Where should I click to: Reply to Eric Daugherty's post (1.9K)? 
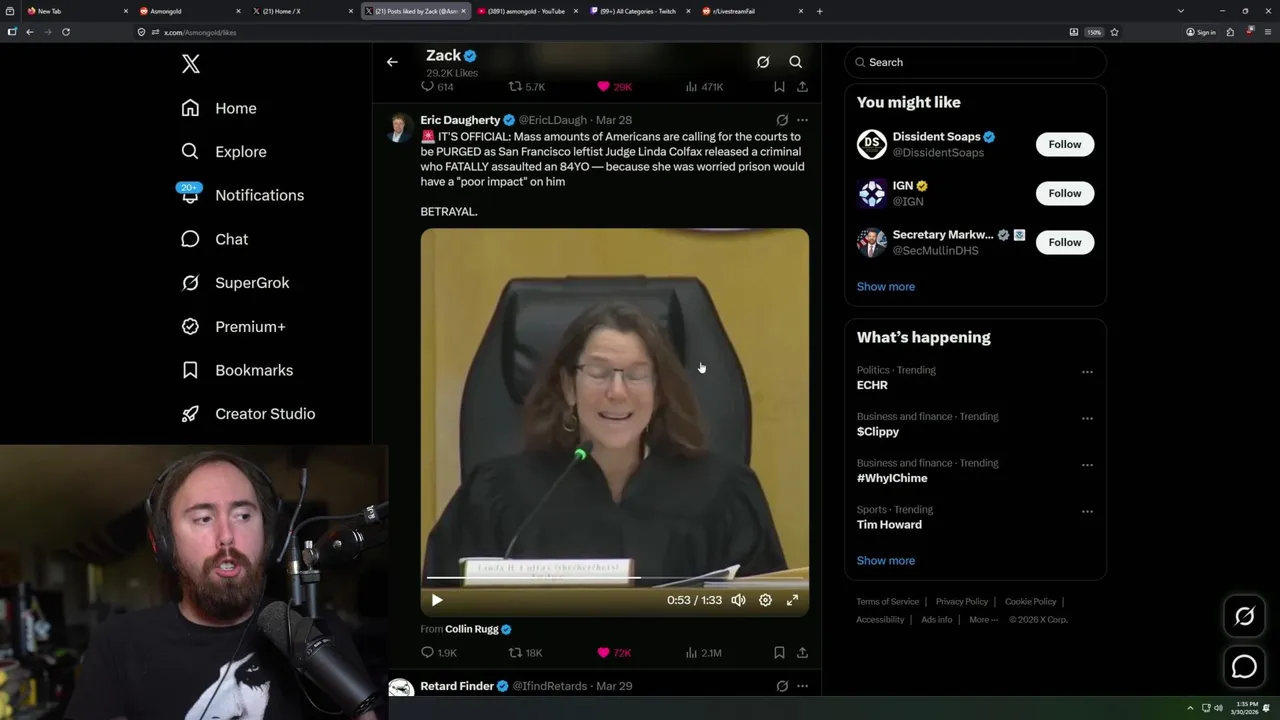tap(439, 653)
